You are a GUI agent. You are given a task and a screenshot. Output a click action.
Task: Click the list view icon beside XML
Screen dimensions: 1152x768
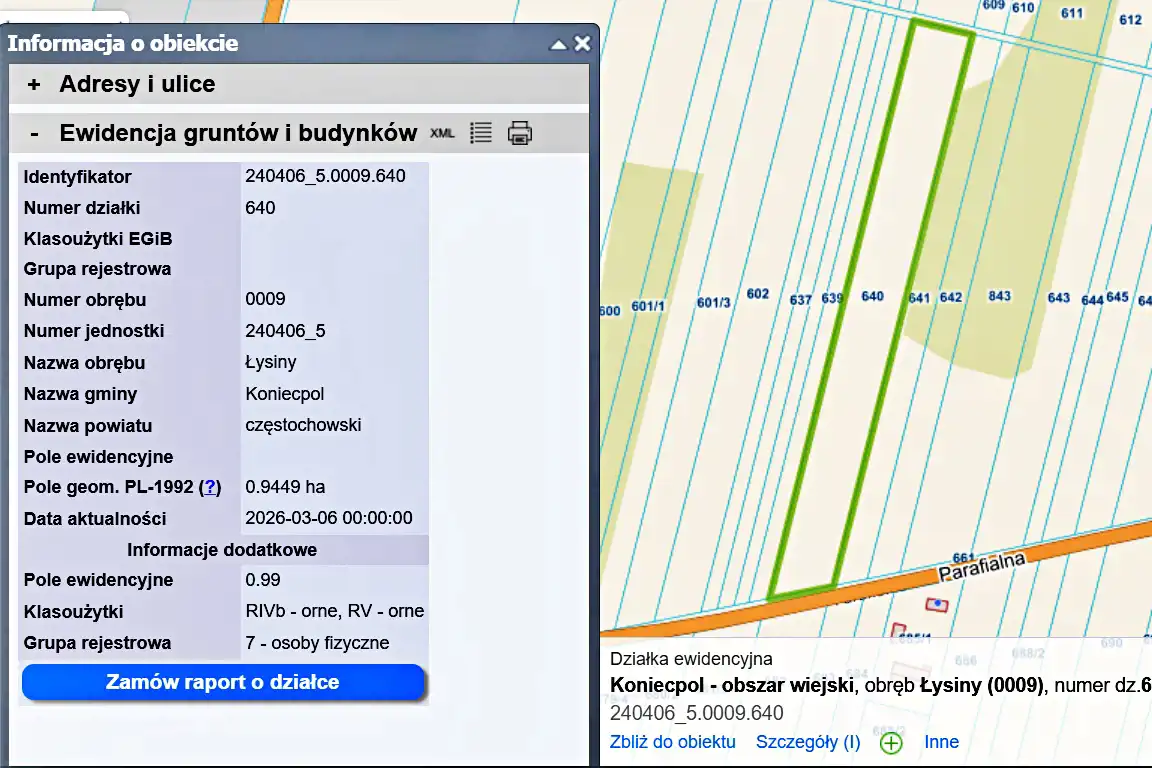pyautogui.click(x=481, y=133)
